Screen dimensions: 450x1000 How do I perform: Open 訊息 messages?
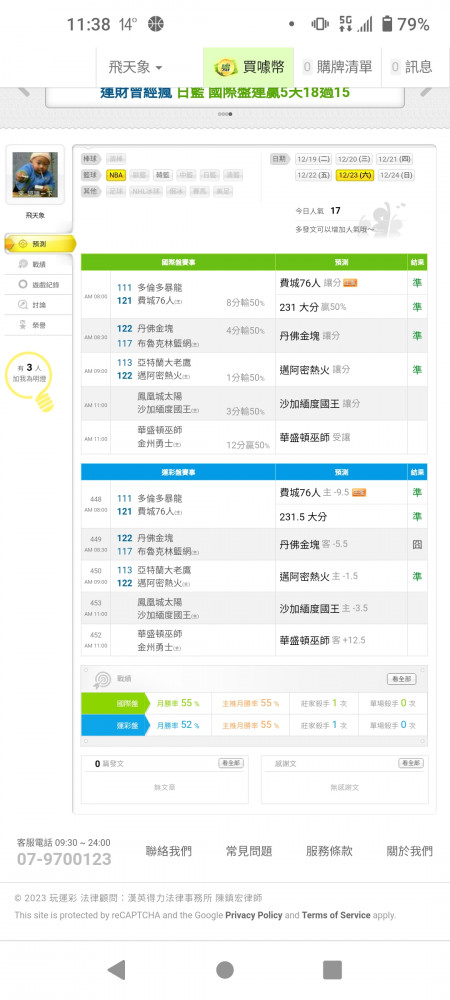tap(411, 66)
